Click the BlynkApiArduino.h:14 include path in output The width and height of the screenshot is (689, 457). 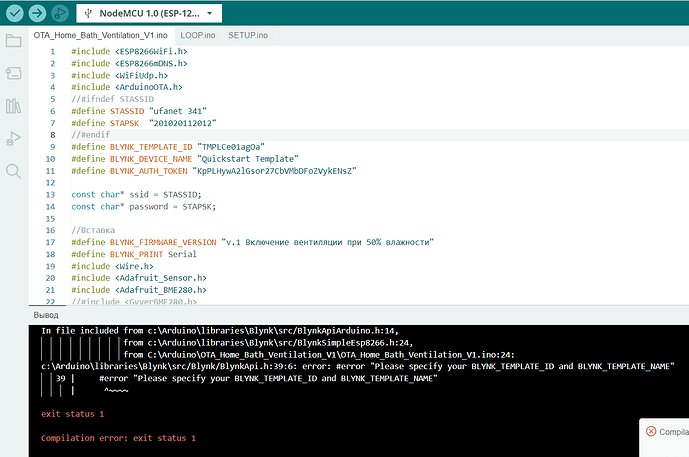273,330
